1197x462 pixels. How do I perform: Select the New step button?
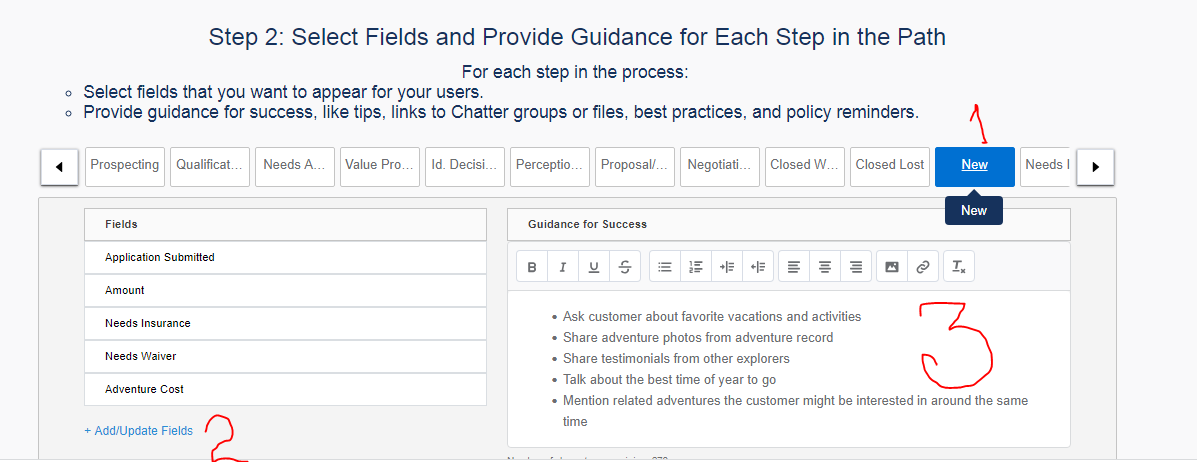click(974, 165)
